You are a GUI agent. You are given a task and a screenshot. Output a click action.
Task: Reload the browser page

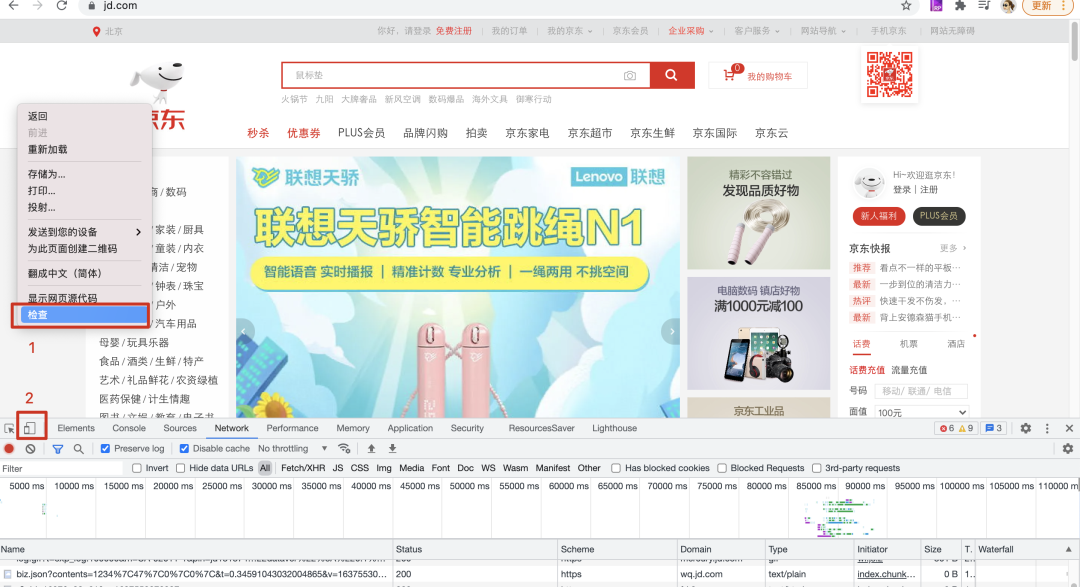(62, 6)
